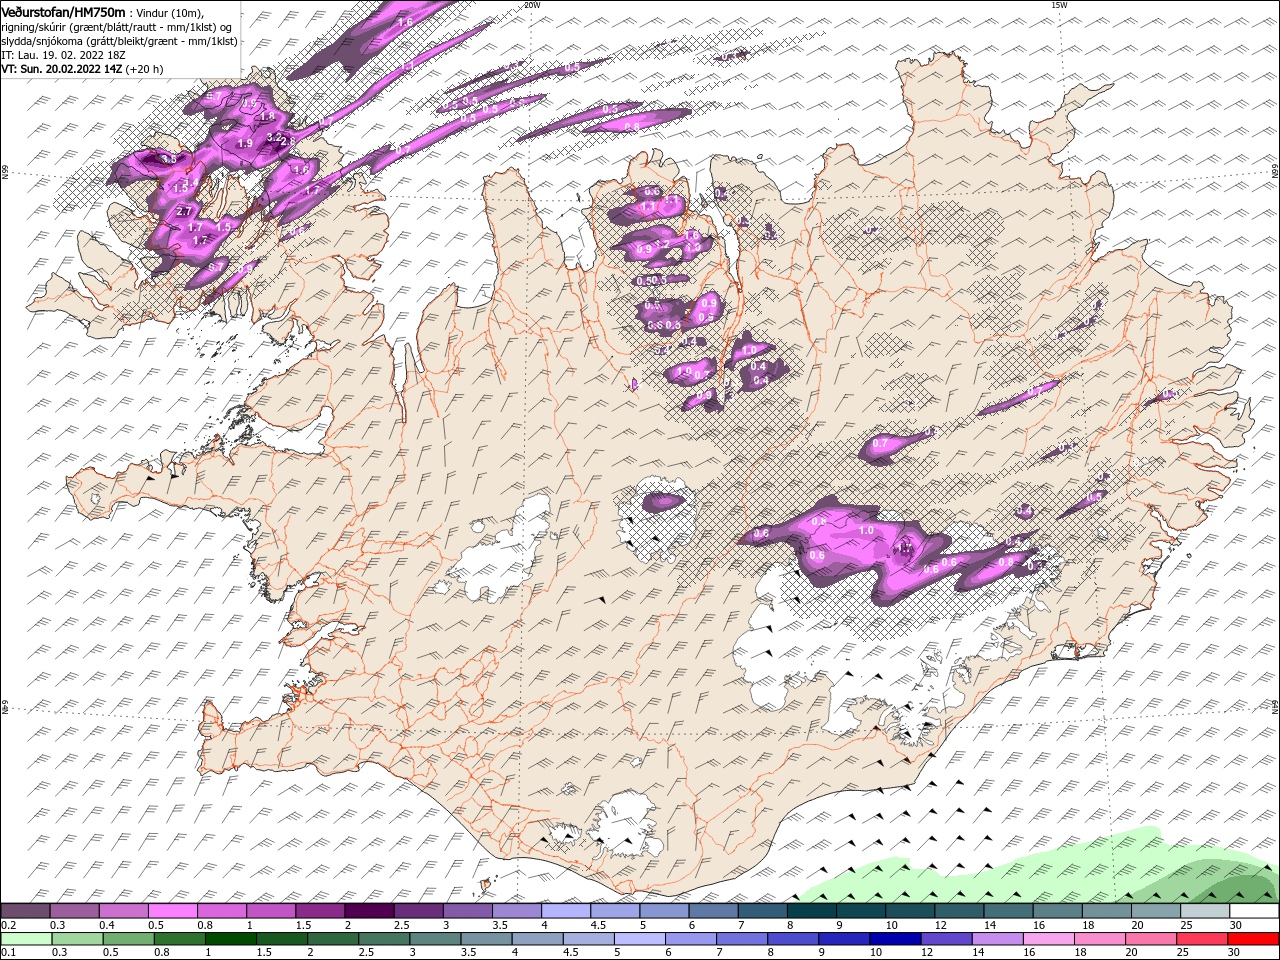Click the 1.9 snowfall value on the map
1280x960 pixels.
point(245,144)
